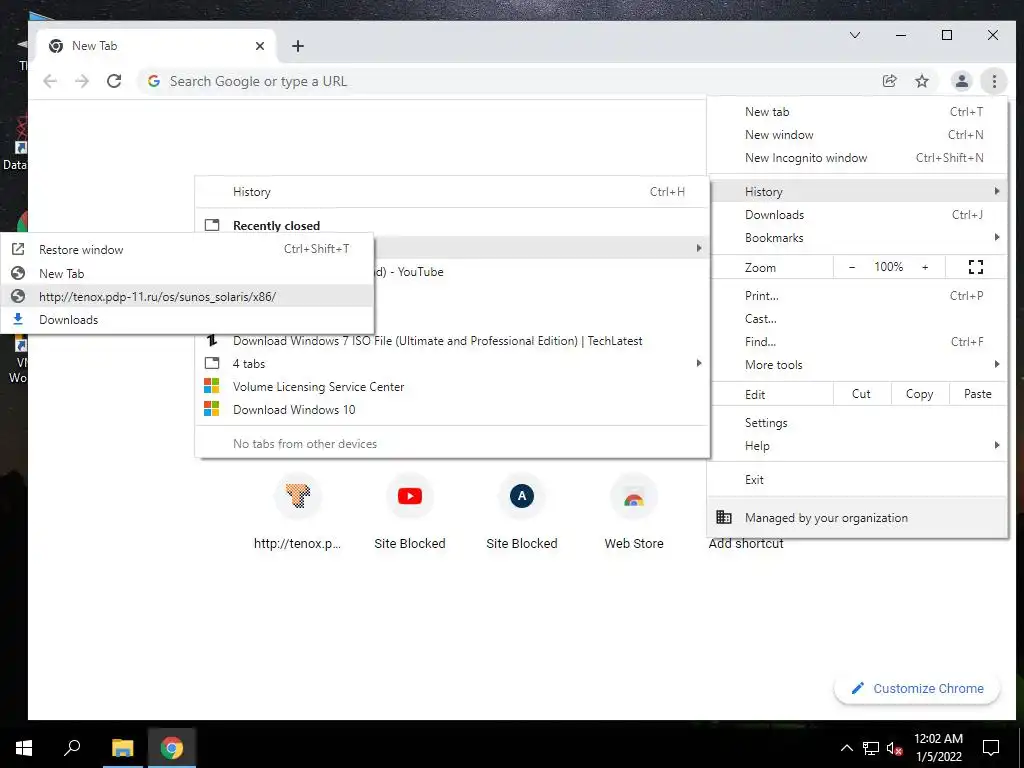
Task: Close the New Tab tab
Action: tap(260, 46)
